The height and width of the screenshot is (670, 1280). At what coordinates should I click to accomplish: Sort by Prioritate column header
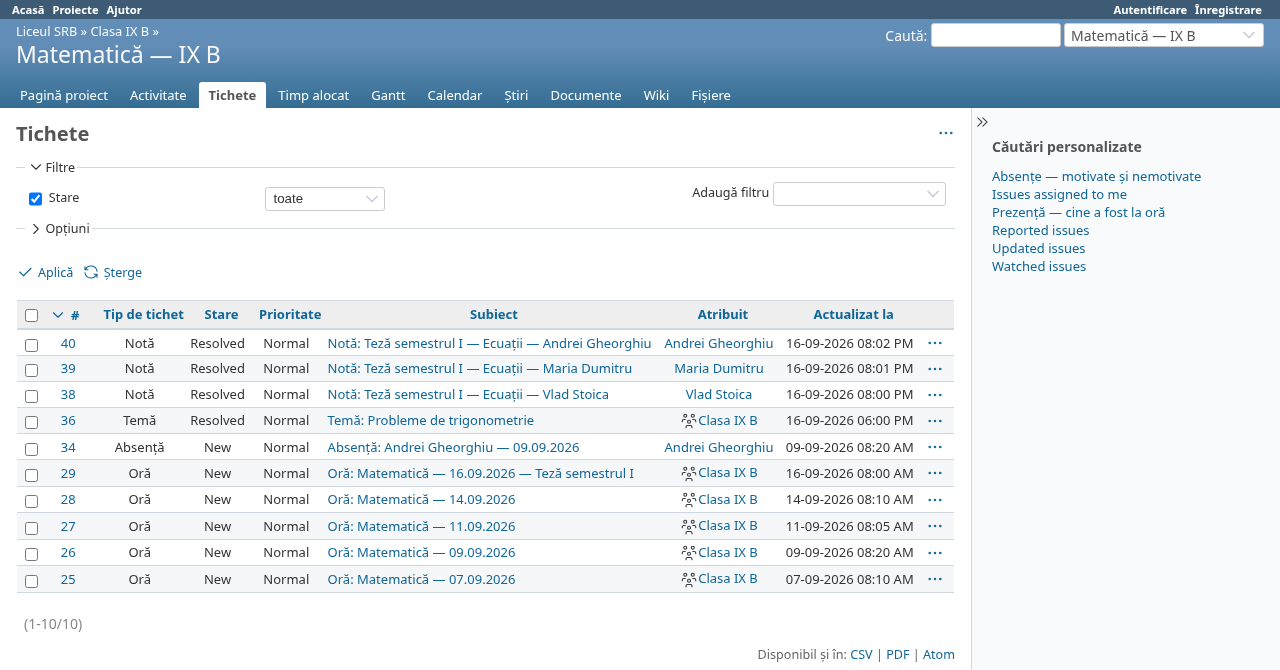[290, 314]
